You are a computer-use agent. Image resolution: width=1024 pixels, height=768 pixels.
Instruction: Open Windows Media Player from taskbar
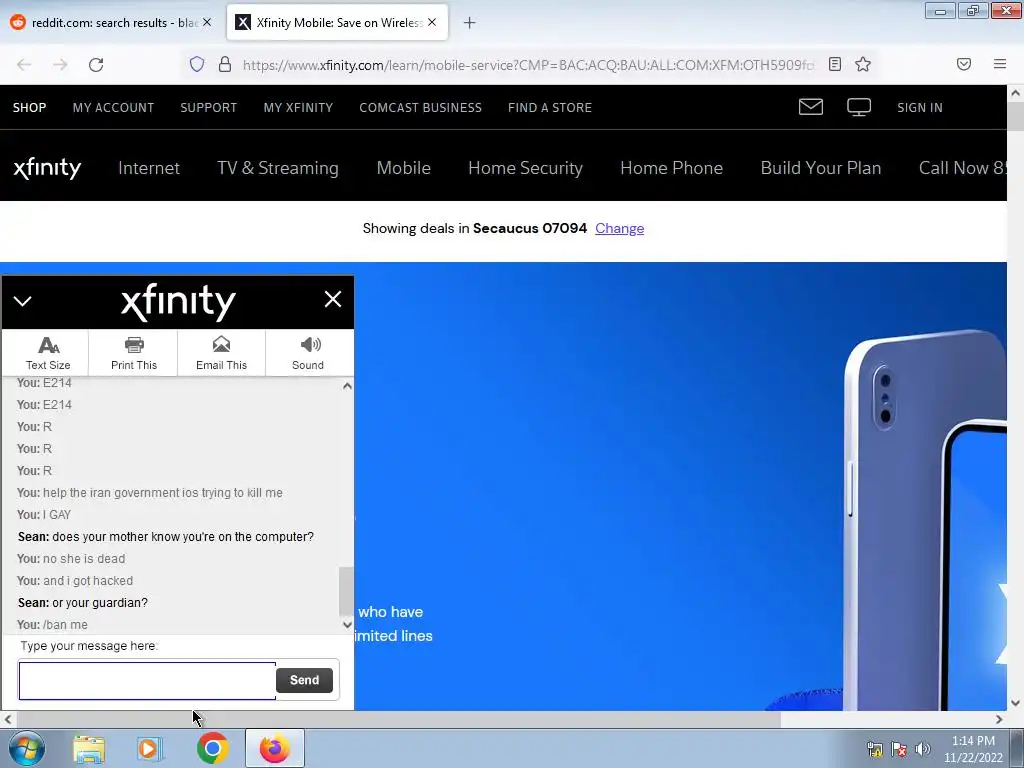[149, 749]
